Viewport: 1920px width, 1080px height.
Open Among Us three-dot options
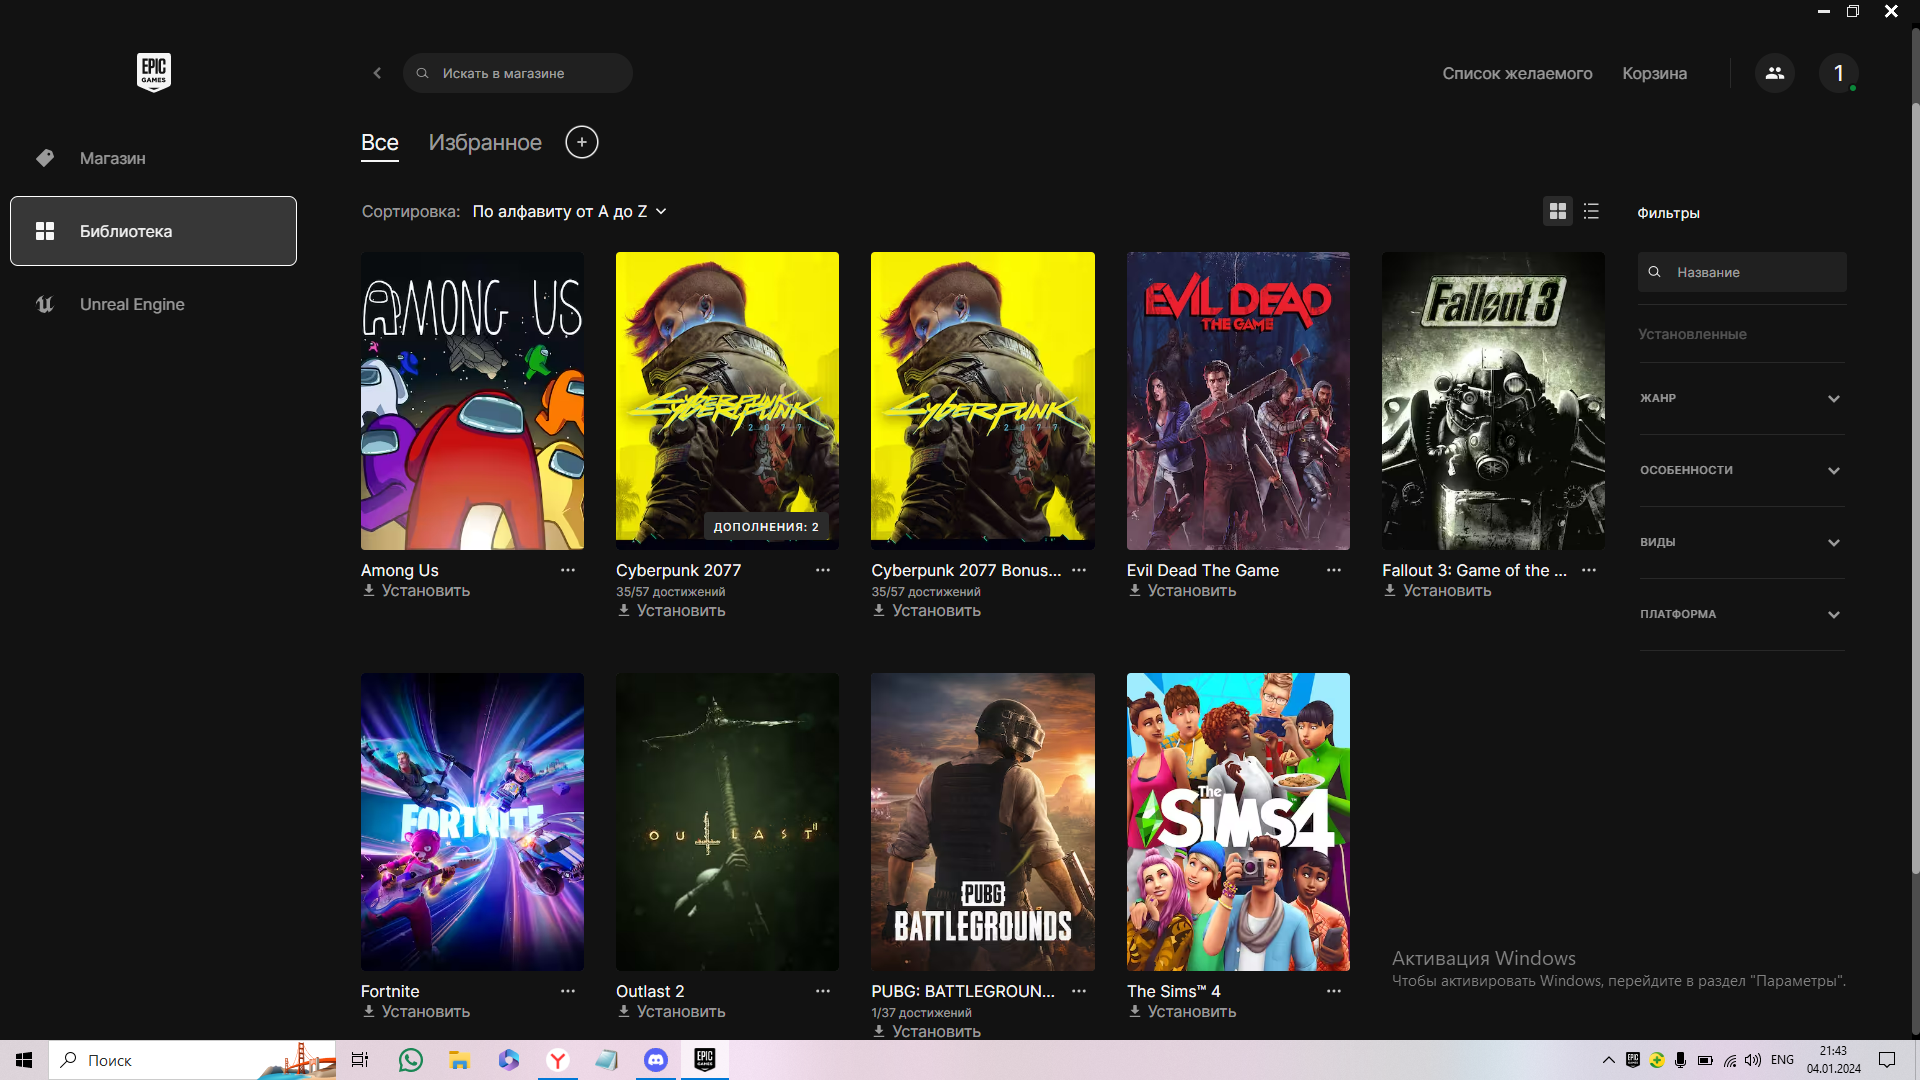click(x=568, y=570)
